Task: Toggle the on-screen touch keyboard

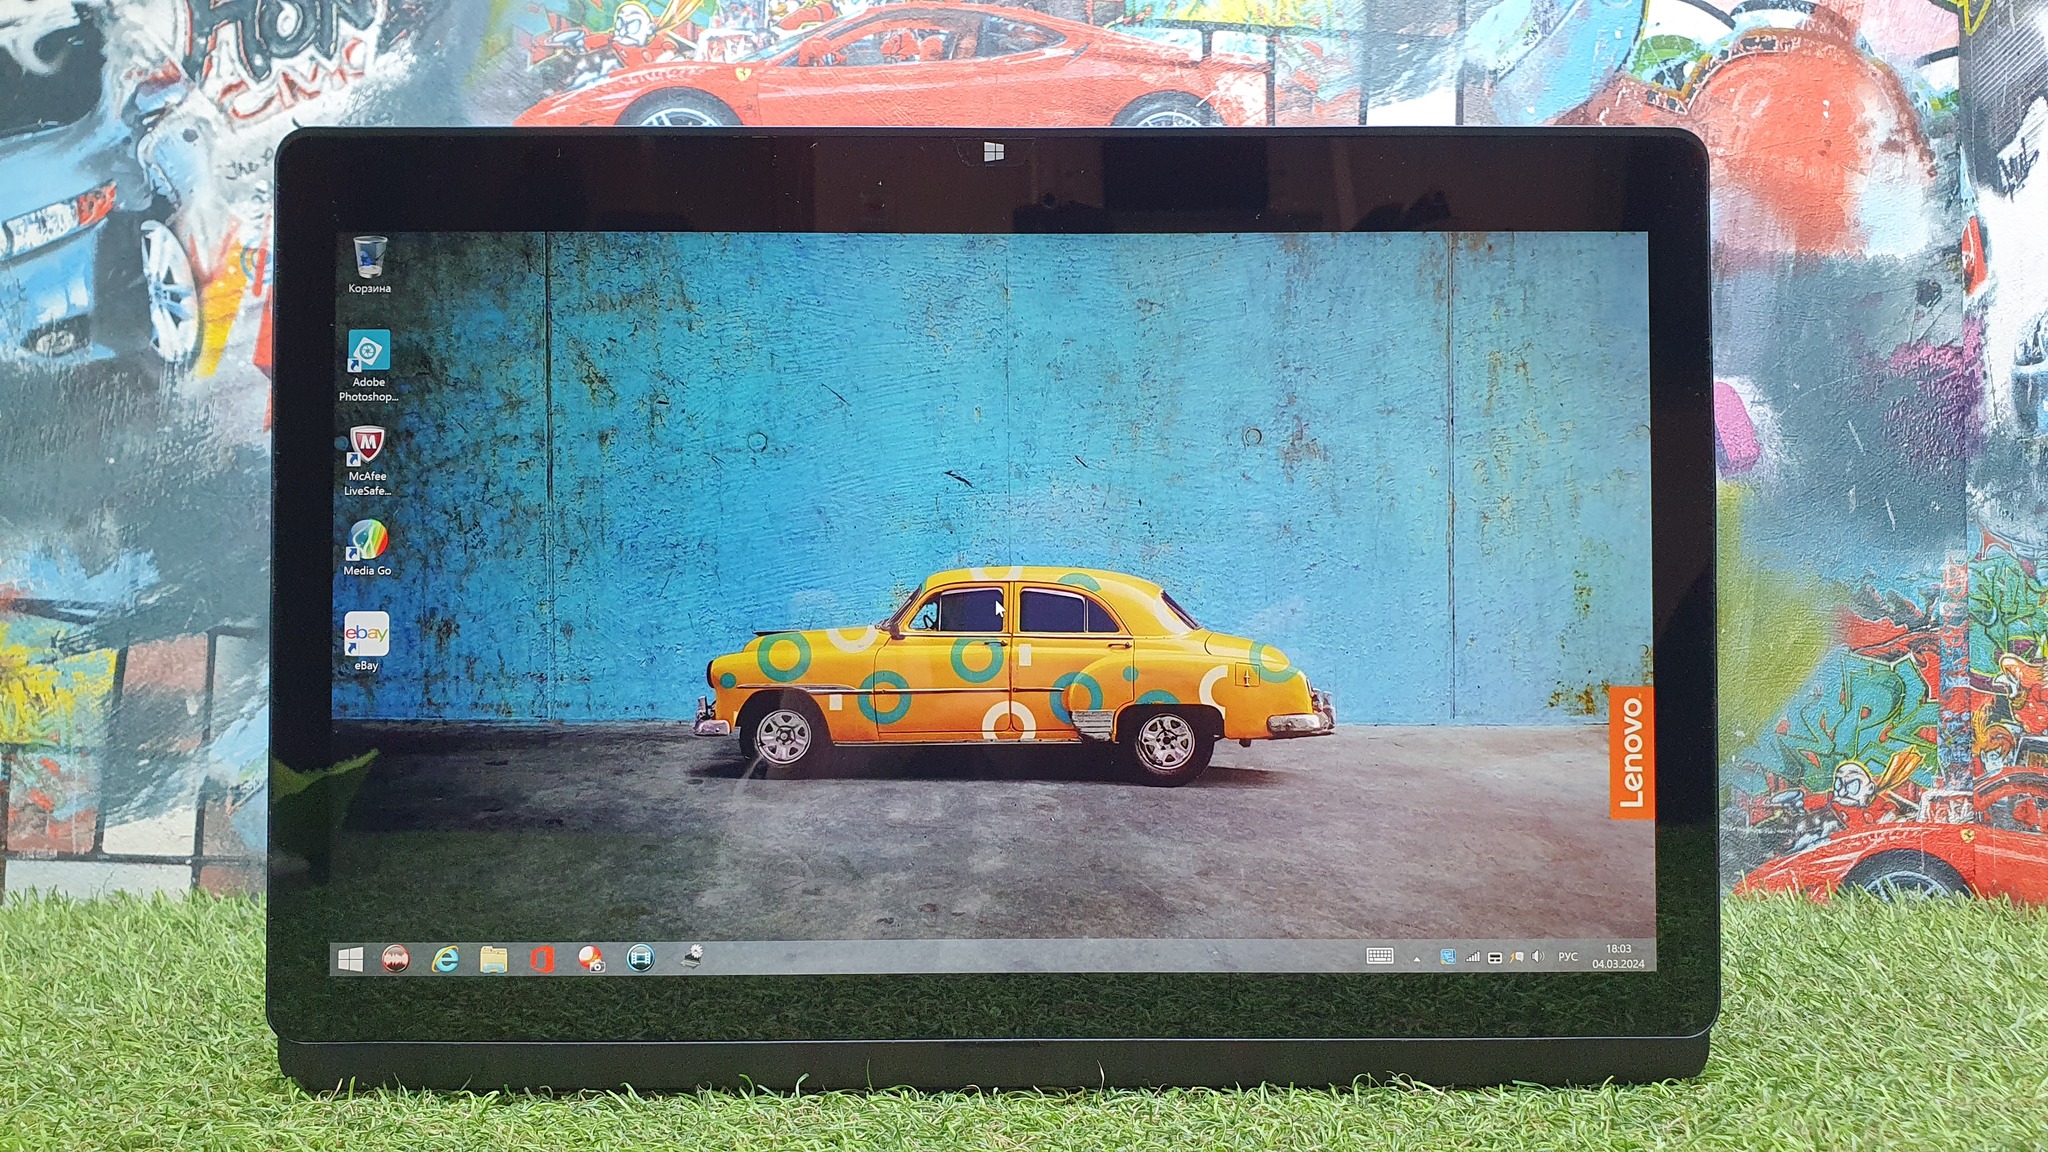Action: [1380, 957]
